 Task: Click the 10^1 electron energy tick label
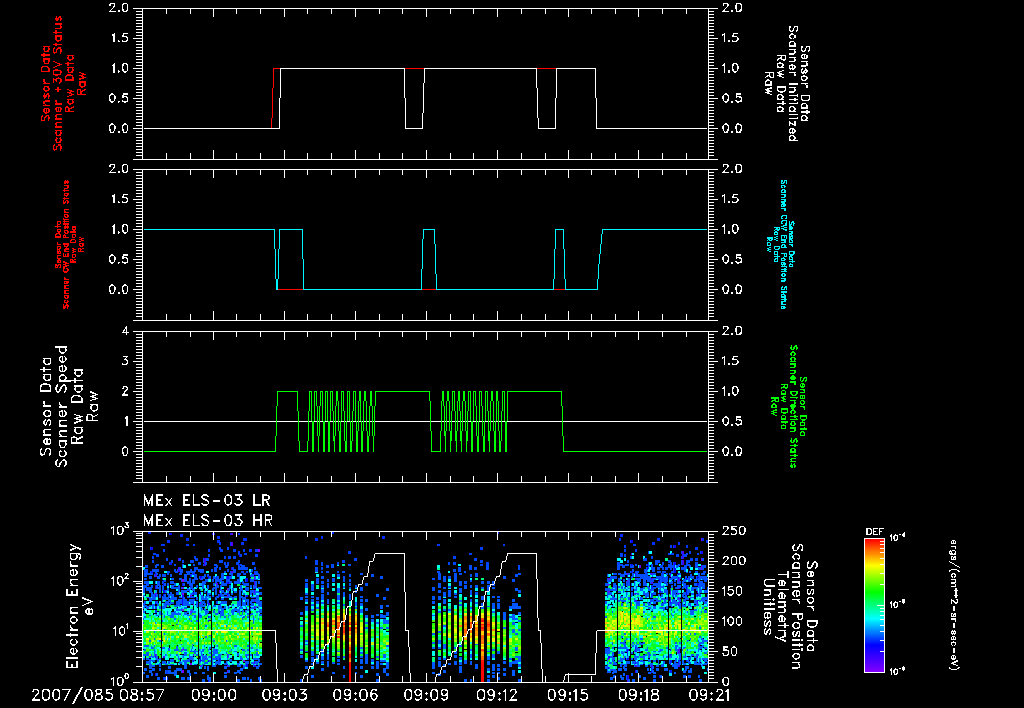coord(120,631)
